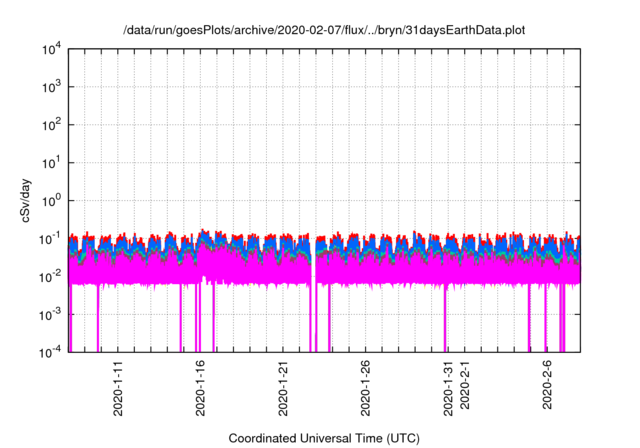
Task: Click the 2020-1-31 date label
Action: tap(448, 388)
